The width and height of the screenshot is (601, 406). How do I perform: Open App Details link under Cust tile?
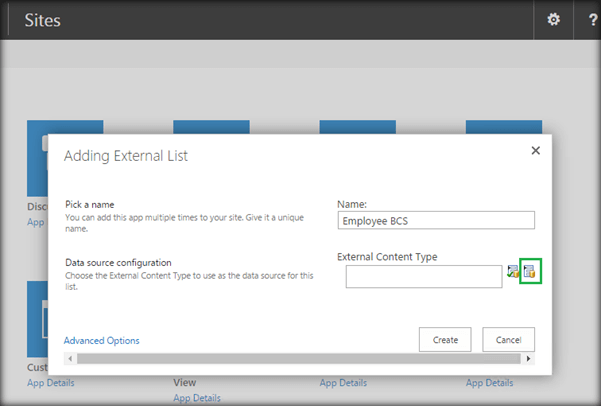[50, 382]
